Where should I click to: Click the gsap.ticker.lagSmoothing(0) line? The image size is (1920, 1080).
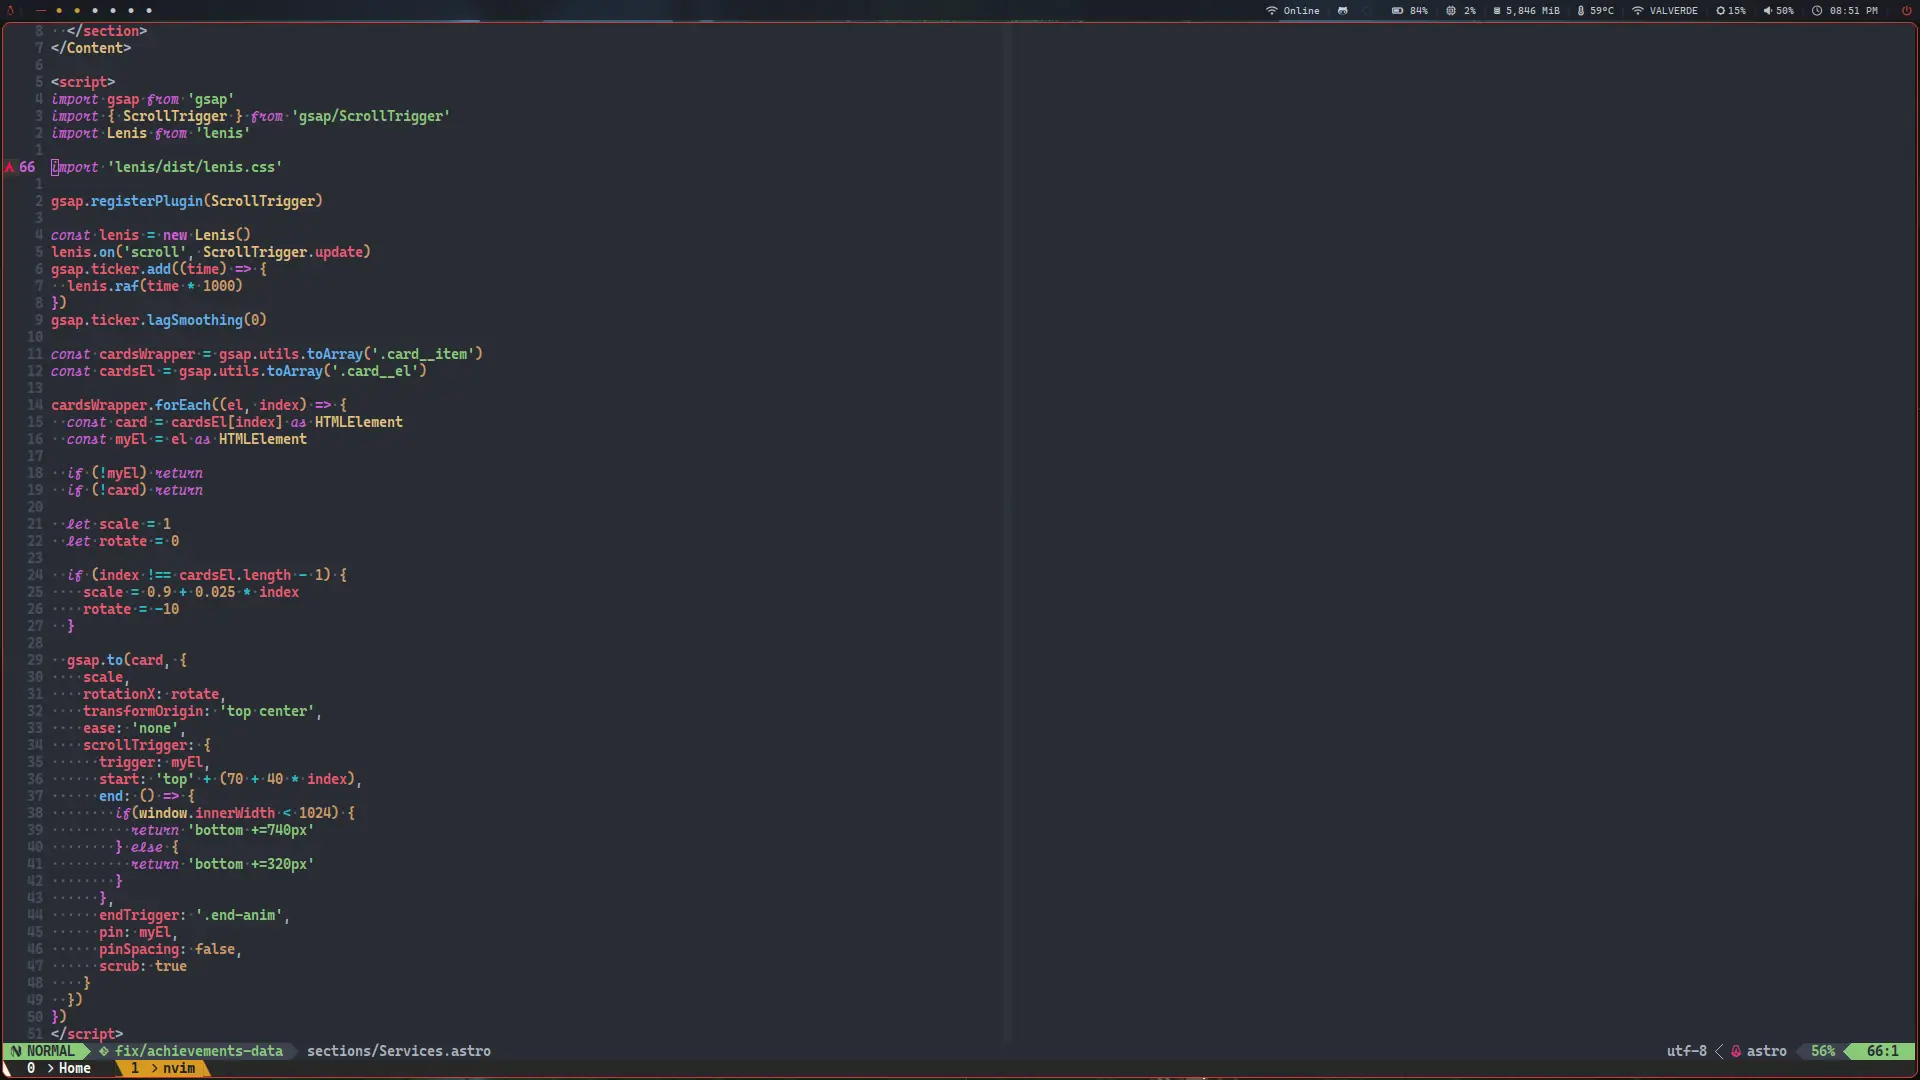tap(159, 320)
